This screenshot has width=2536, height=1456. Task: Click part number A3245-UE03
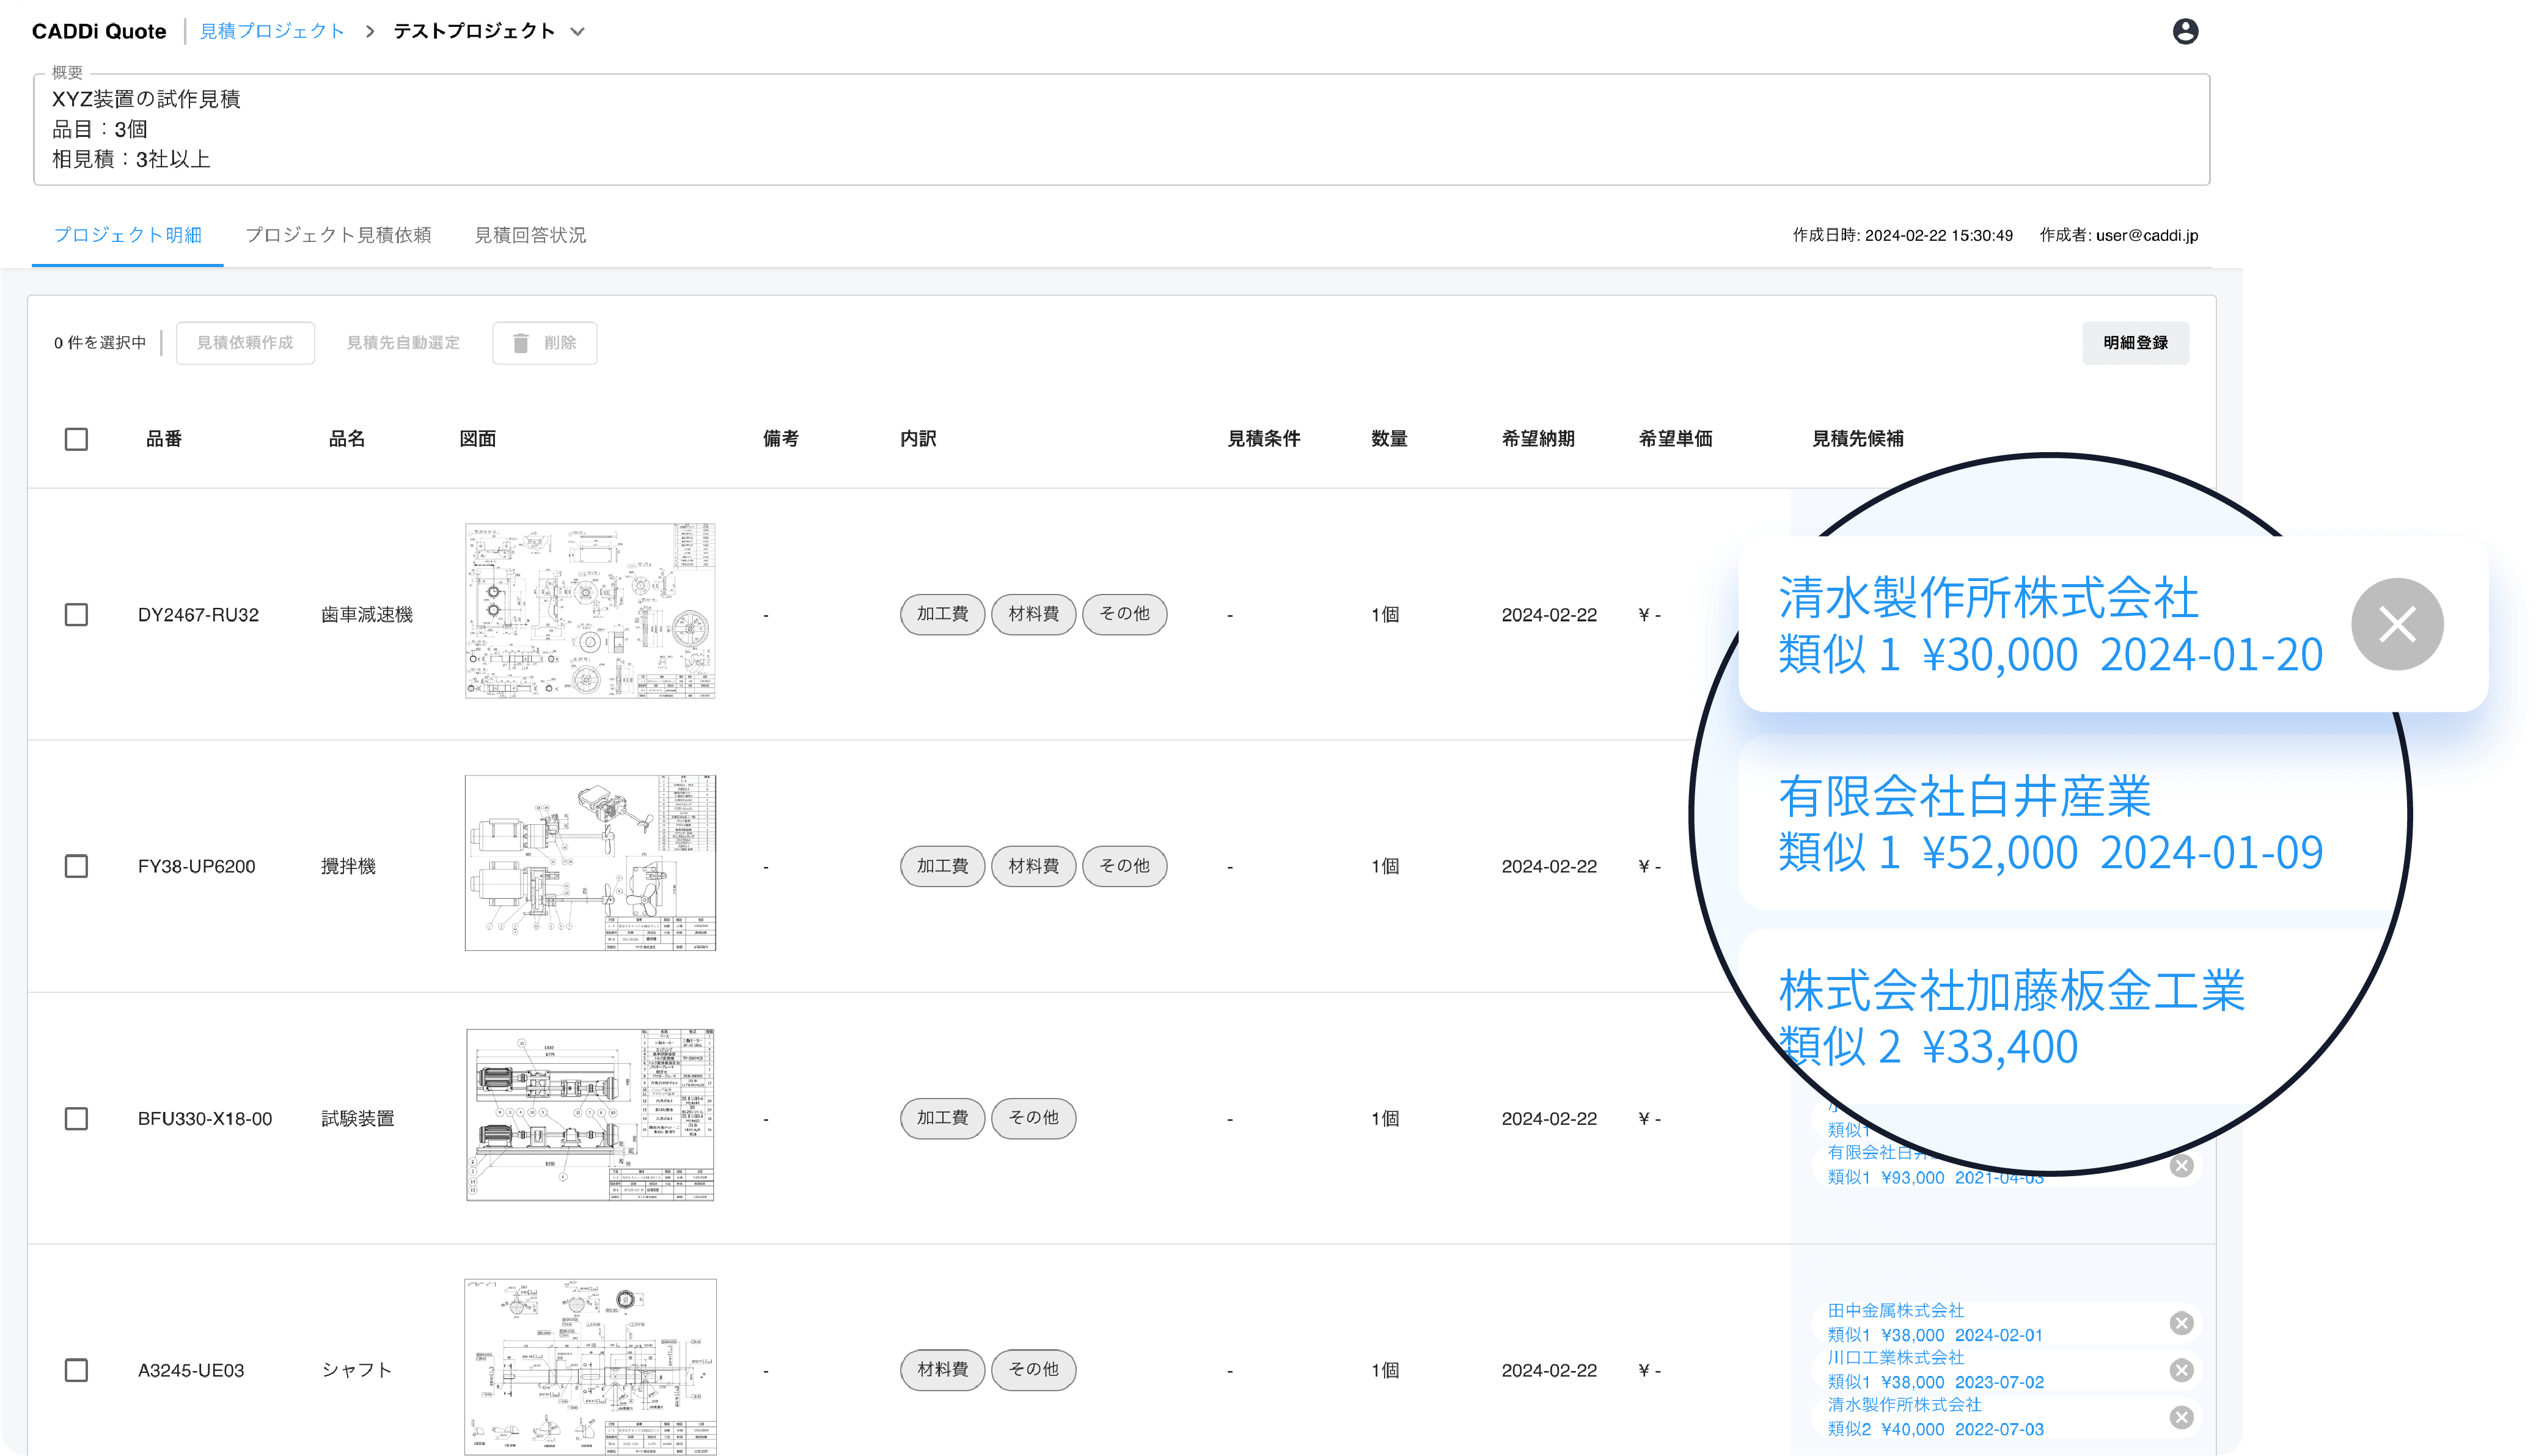[190, 1371]
